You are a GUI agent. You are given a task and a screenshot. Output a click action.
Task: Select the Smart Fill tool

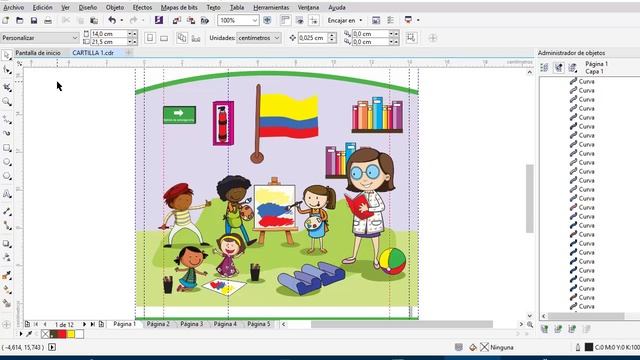pyautogui.click(x=7, y=303)
